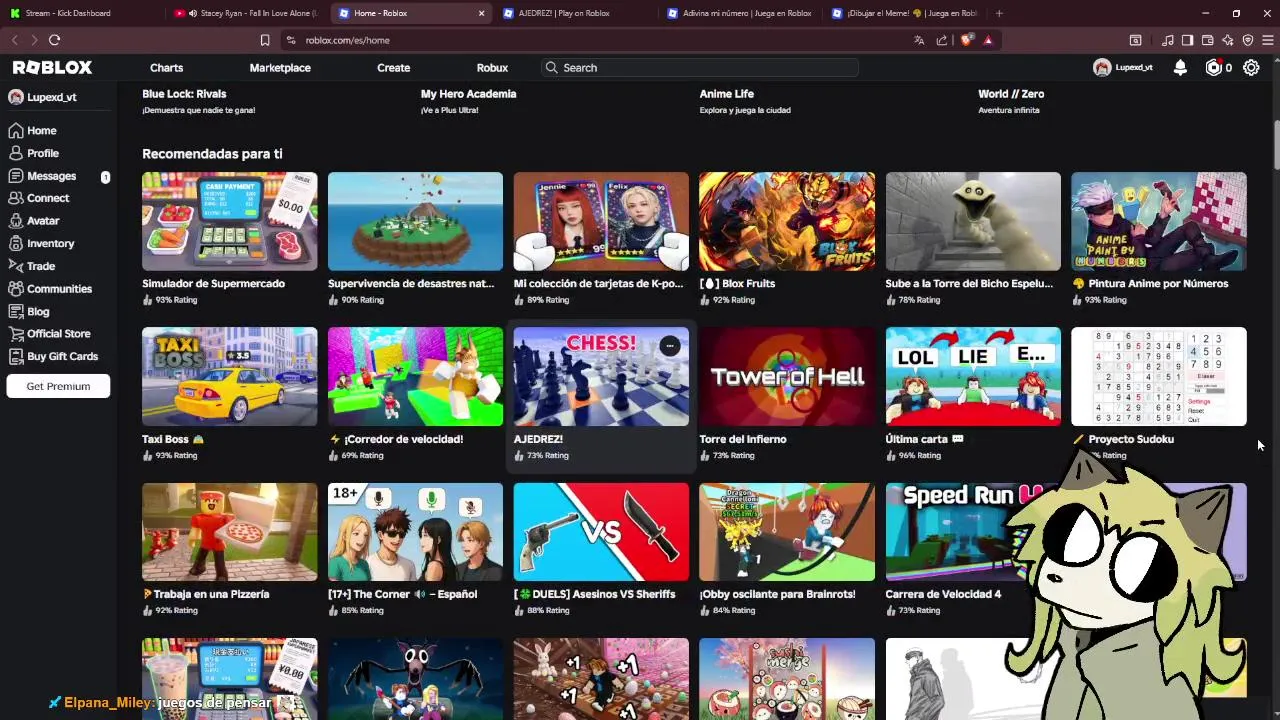The height and width of the screenshot is (720, 1280).
Task: Click the roblox.com address bar
Action: click(600, 40)
